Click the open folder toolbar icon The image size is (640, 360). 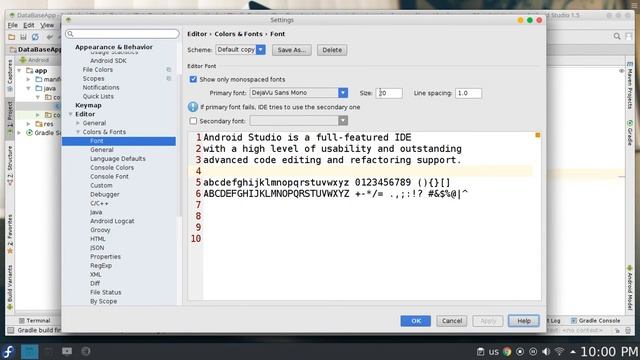pyautogui.click(x=12, y=37)
